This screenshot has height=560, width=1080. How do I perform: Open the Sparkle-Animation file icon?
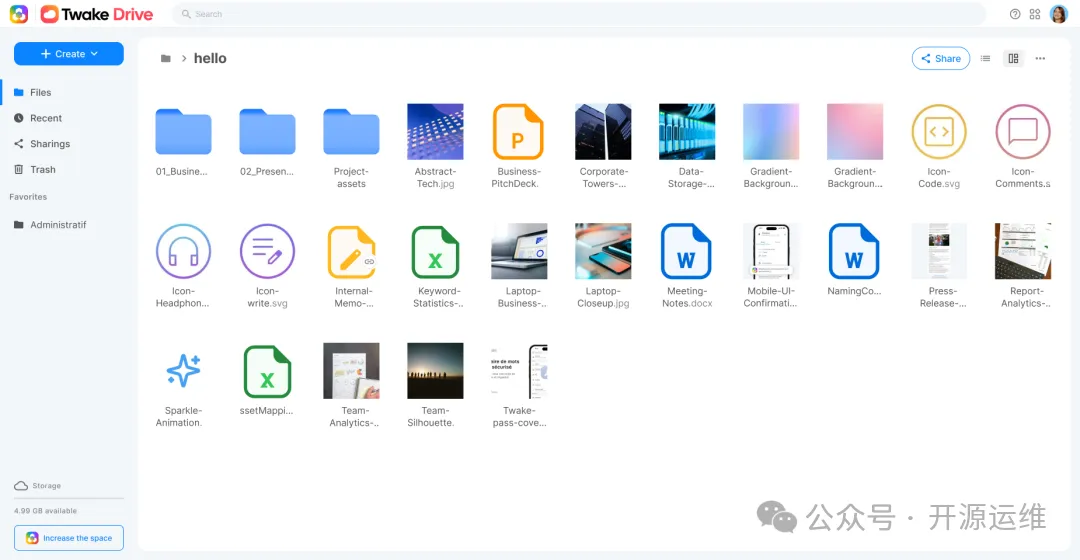pos(183,371)
